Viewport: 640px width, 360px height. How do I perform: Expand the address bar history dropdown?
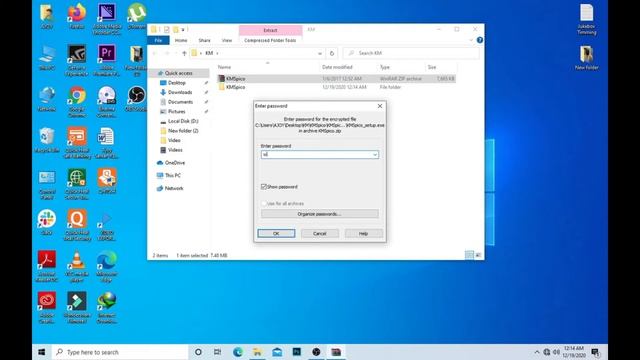pyautogui.click(x=320, y=53)
